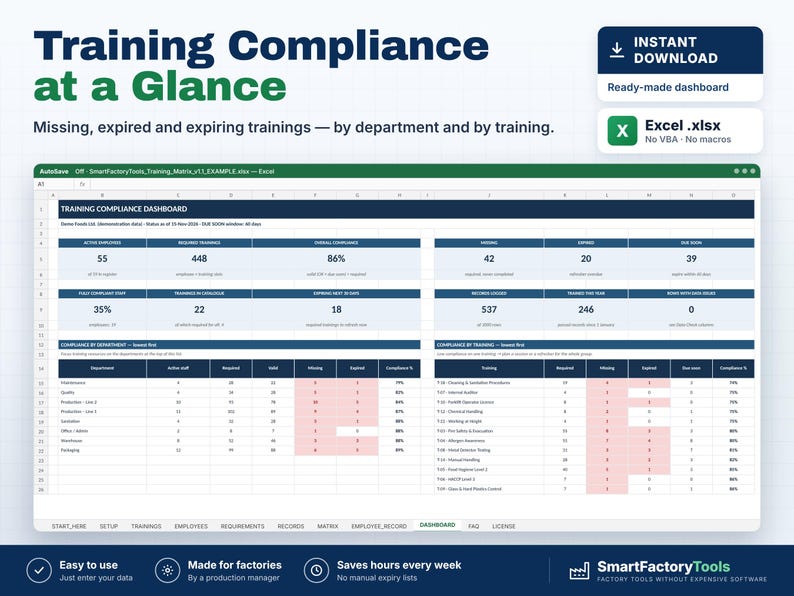Click the fx insert function icon
794x596 pixels.
(83, 184)
